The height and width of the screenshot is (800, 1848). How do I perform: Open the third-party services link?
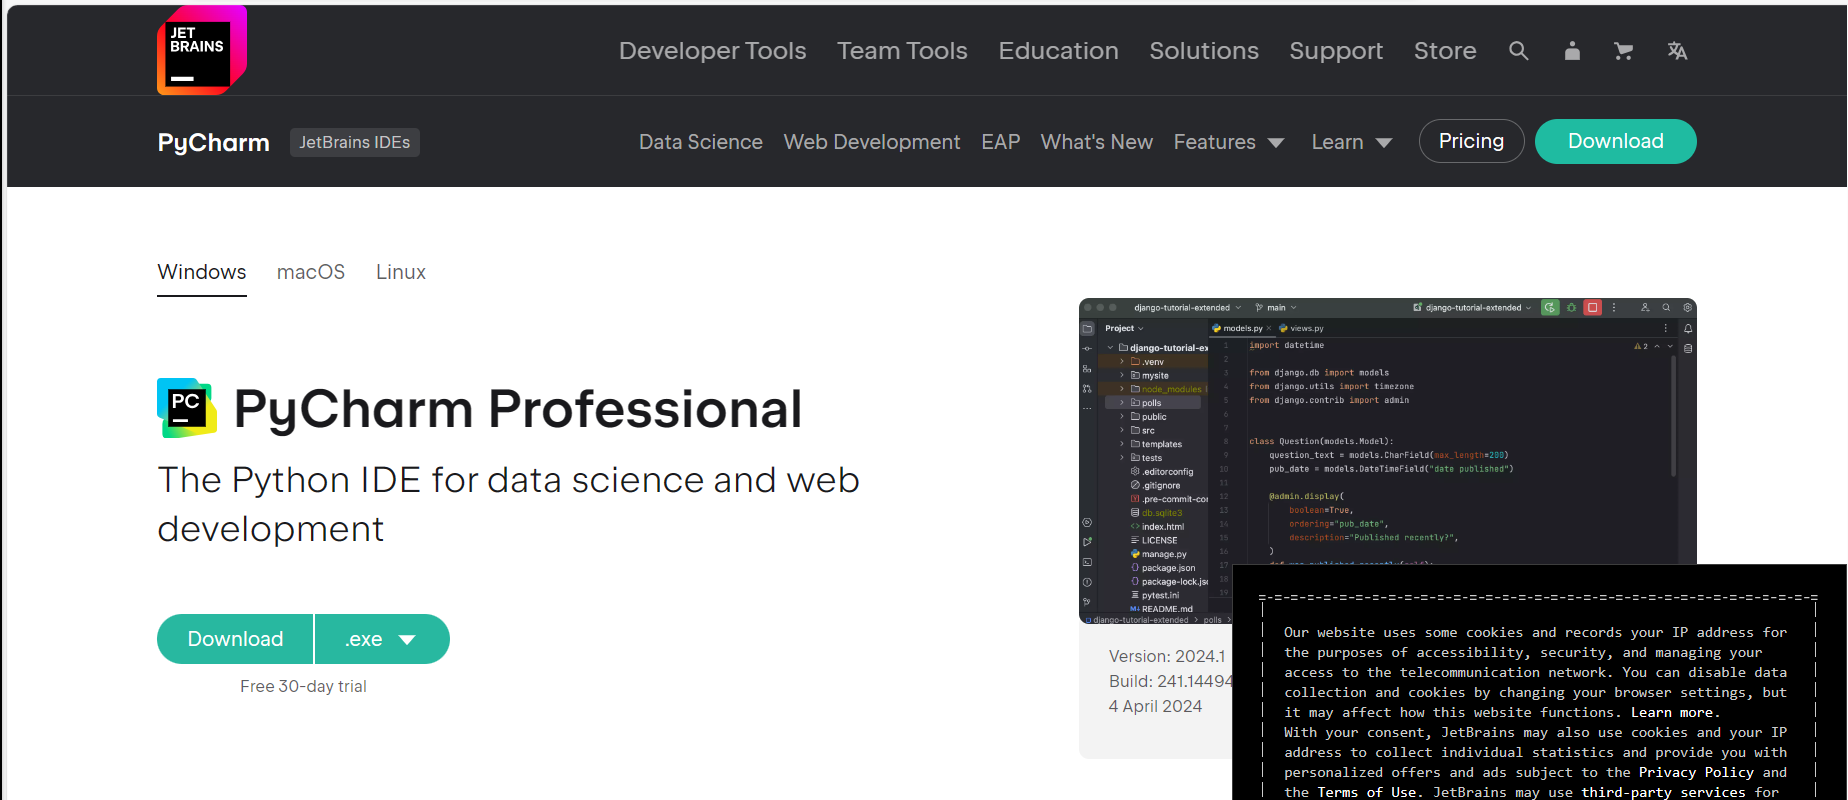click(1663, 792)
